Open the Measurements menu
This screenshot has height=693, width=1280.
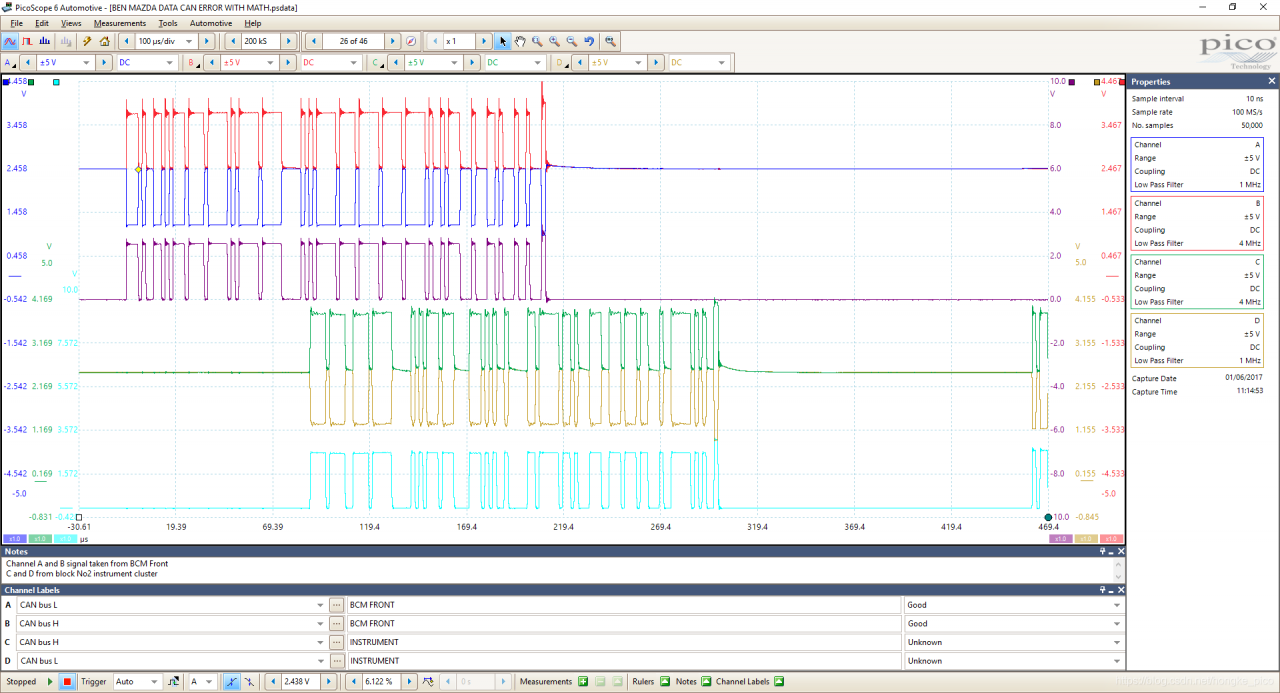point(120,23)
